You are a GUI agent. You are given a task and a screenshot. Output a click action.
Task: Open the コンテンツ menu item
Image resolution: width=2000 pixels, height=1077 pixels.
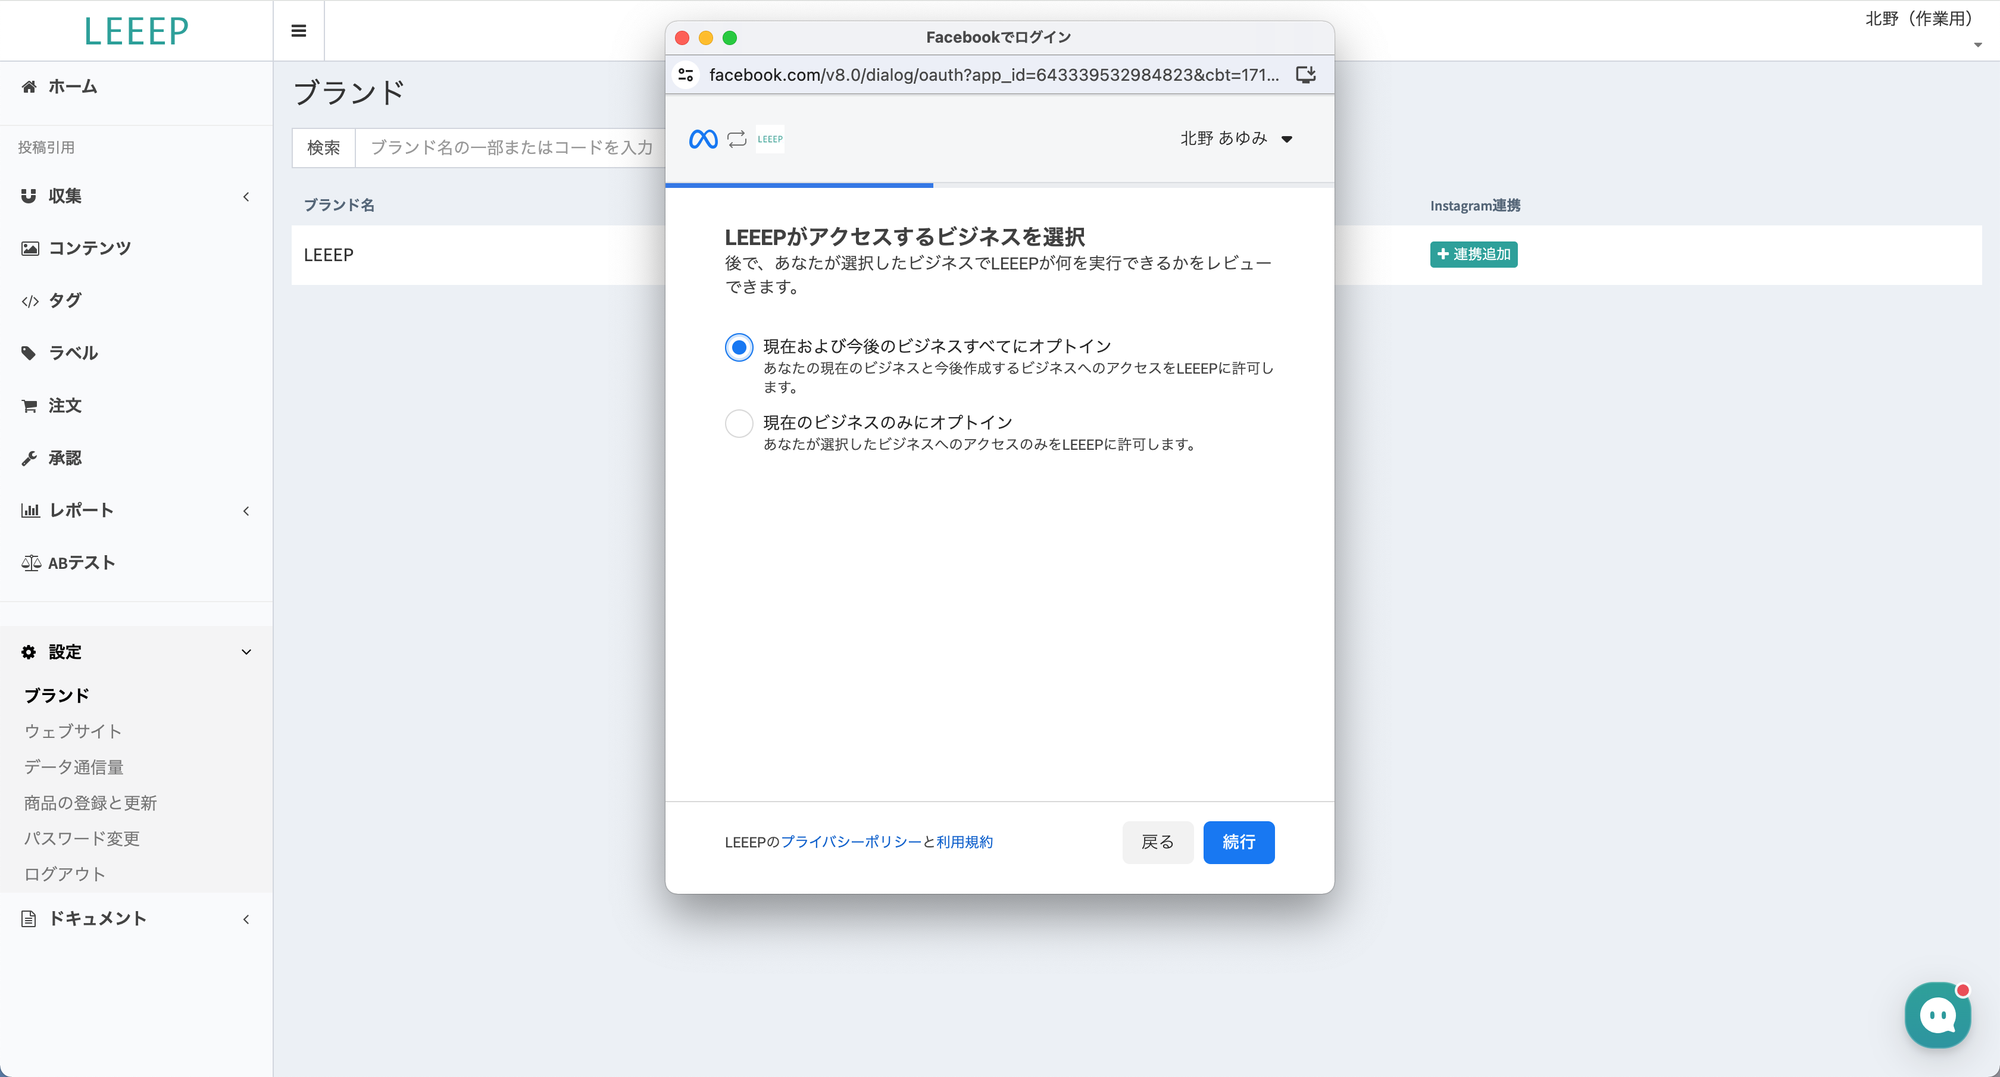click(x=90, y=248)
